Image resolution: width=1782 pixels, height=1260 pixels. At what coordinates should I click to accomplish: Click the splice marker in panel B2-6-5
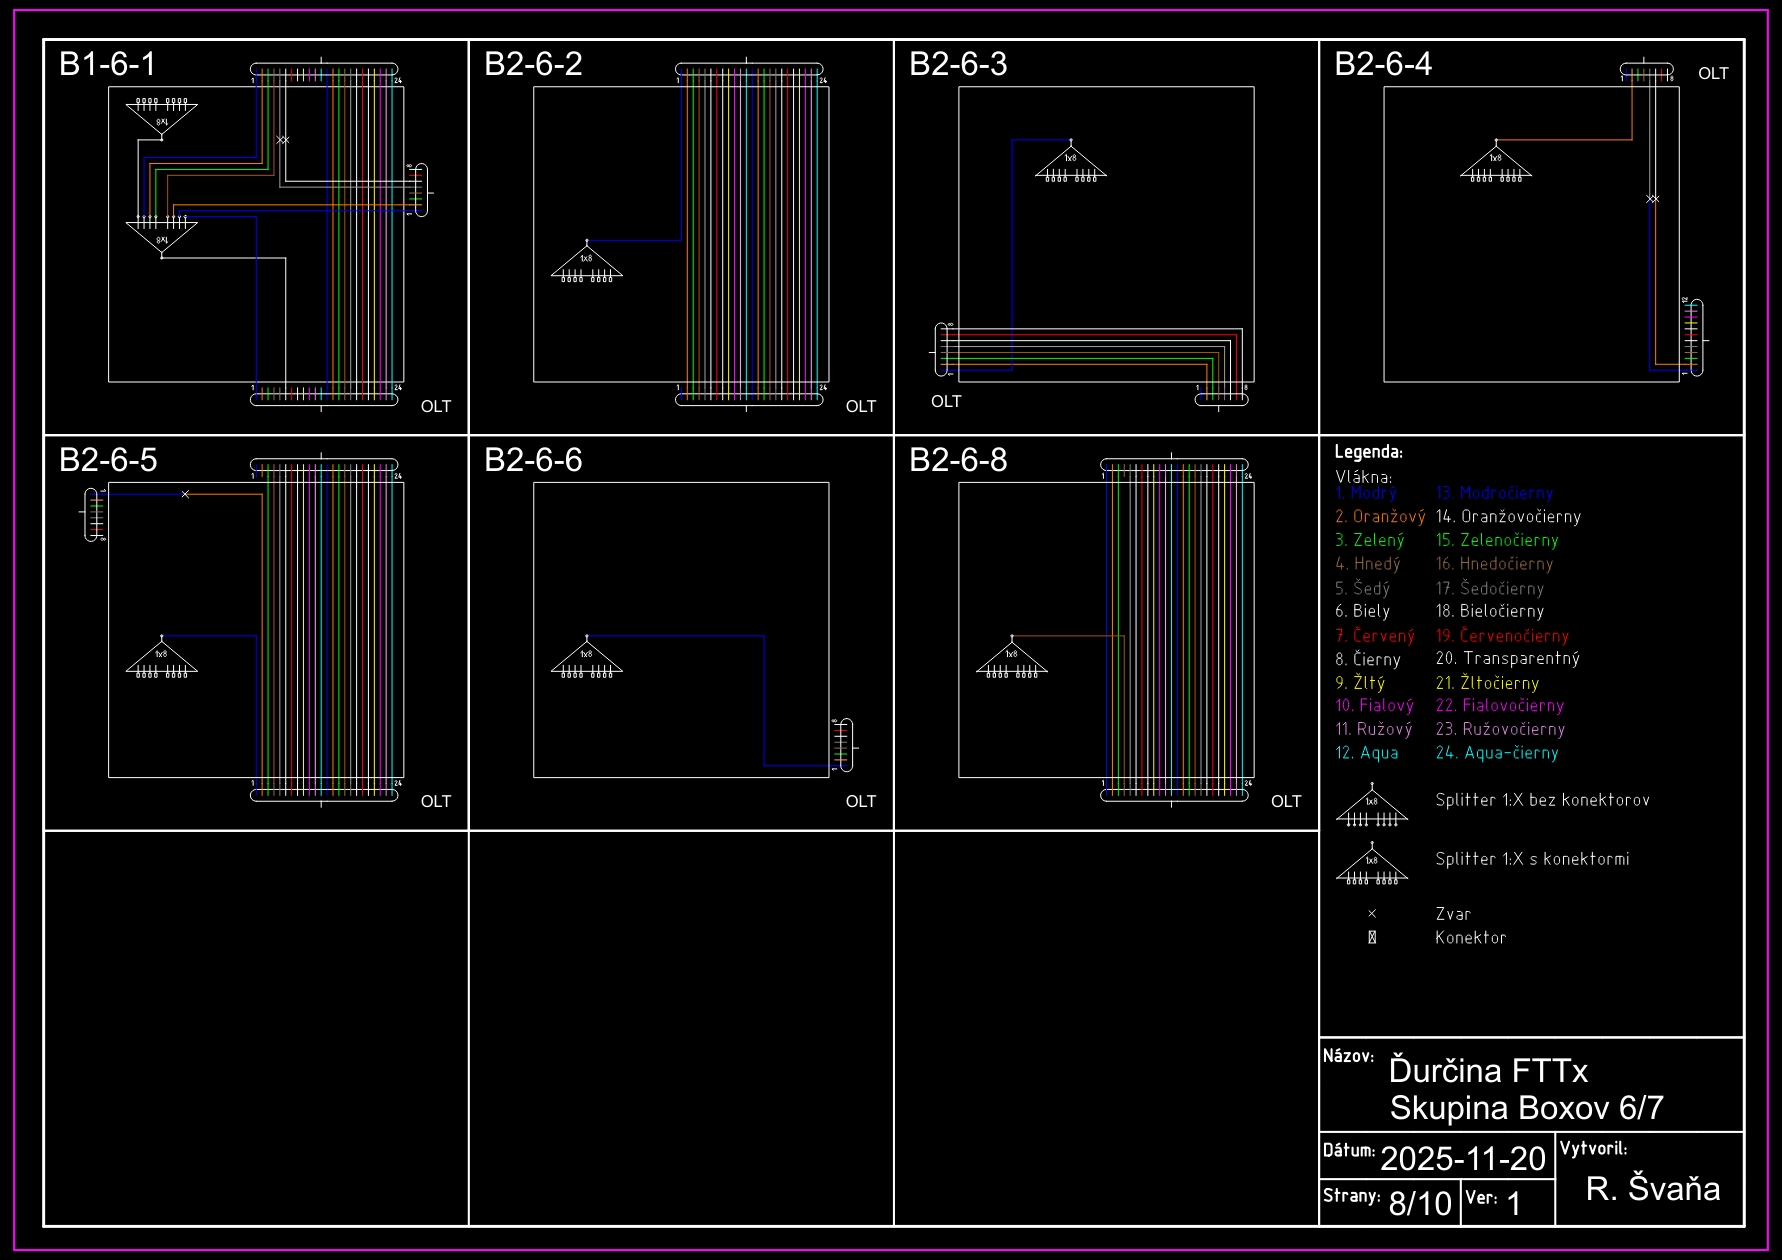click(x=185, y=494)
